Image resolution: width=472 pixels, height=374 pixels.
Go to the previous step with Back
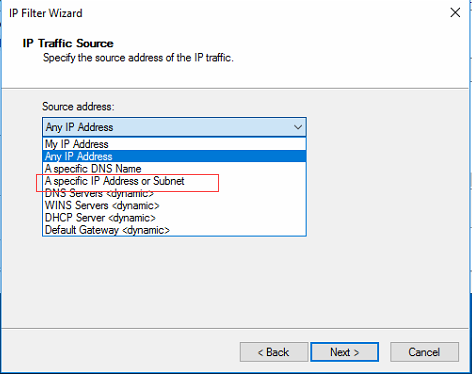pyautogui.click(x=274, y=352)
